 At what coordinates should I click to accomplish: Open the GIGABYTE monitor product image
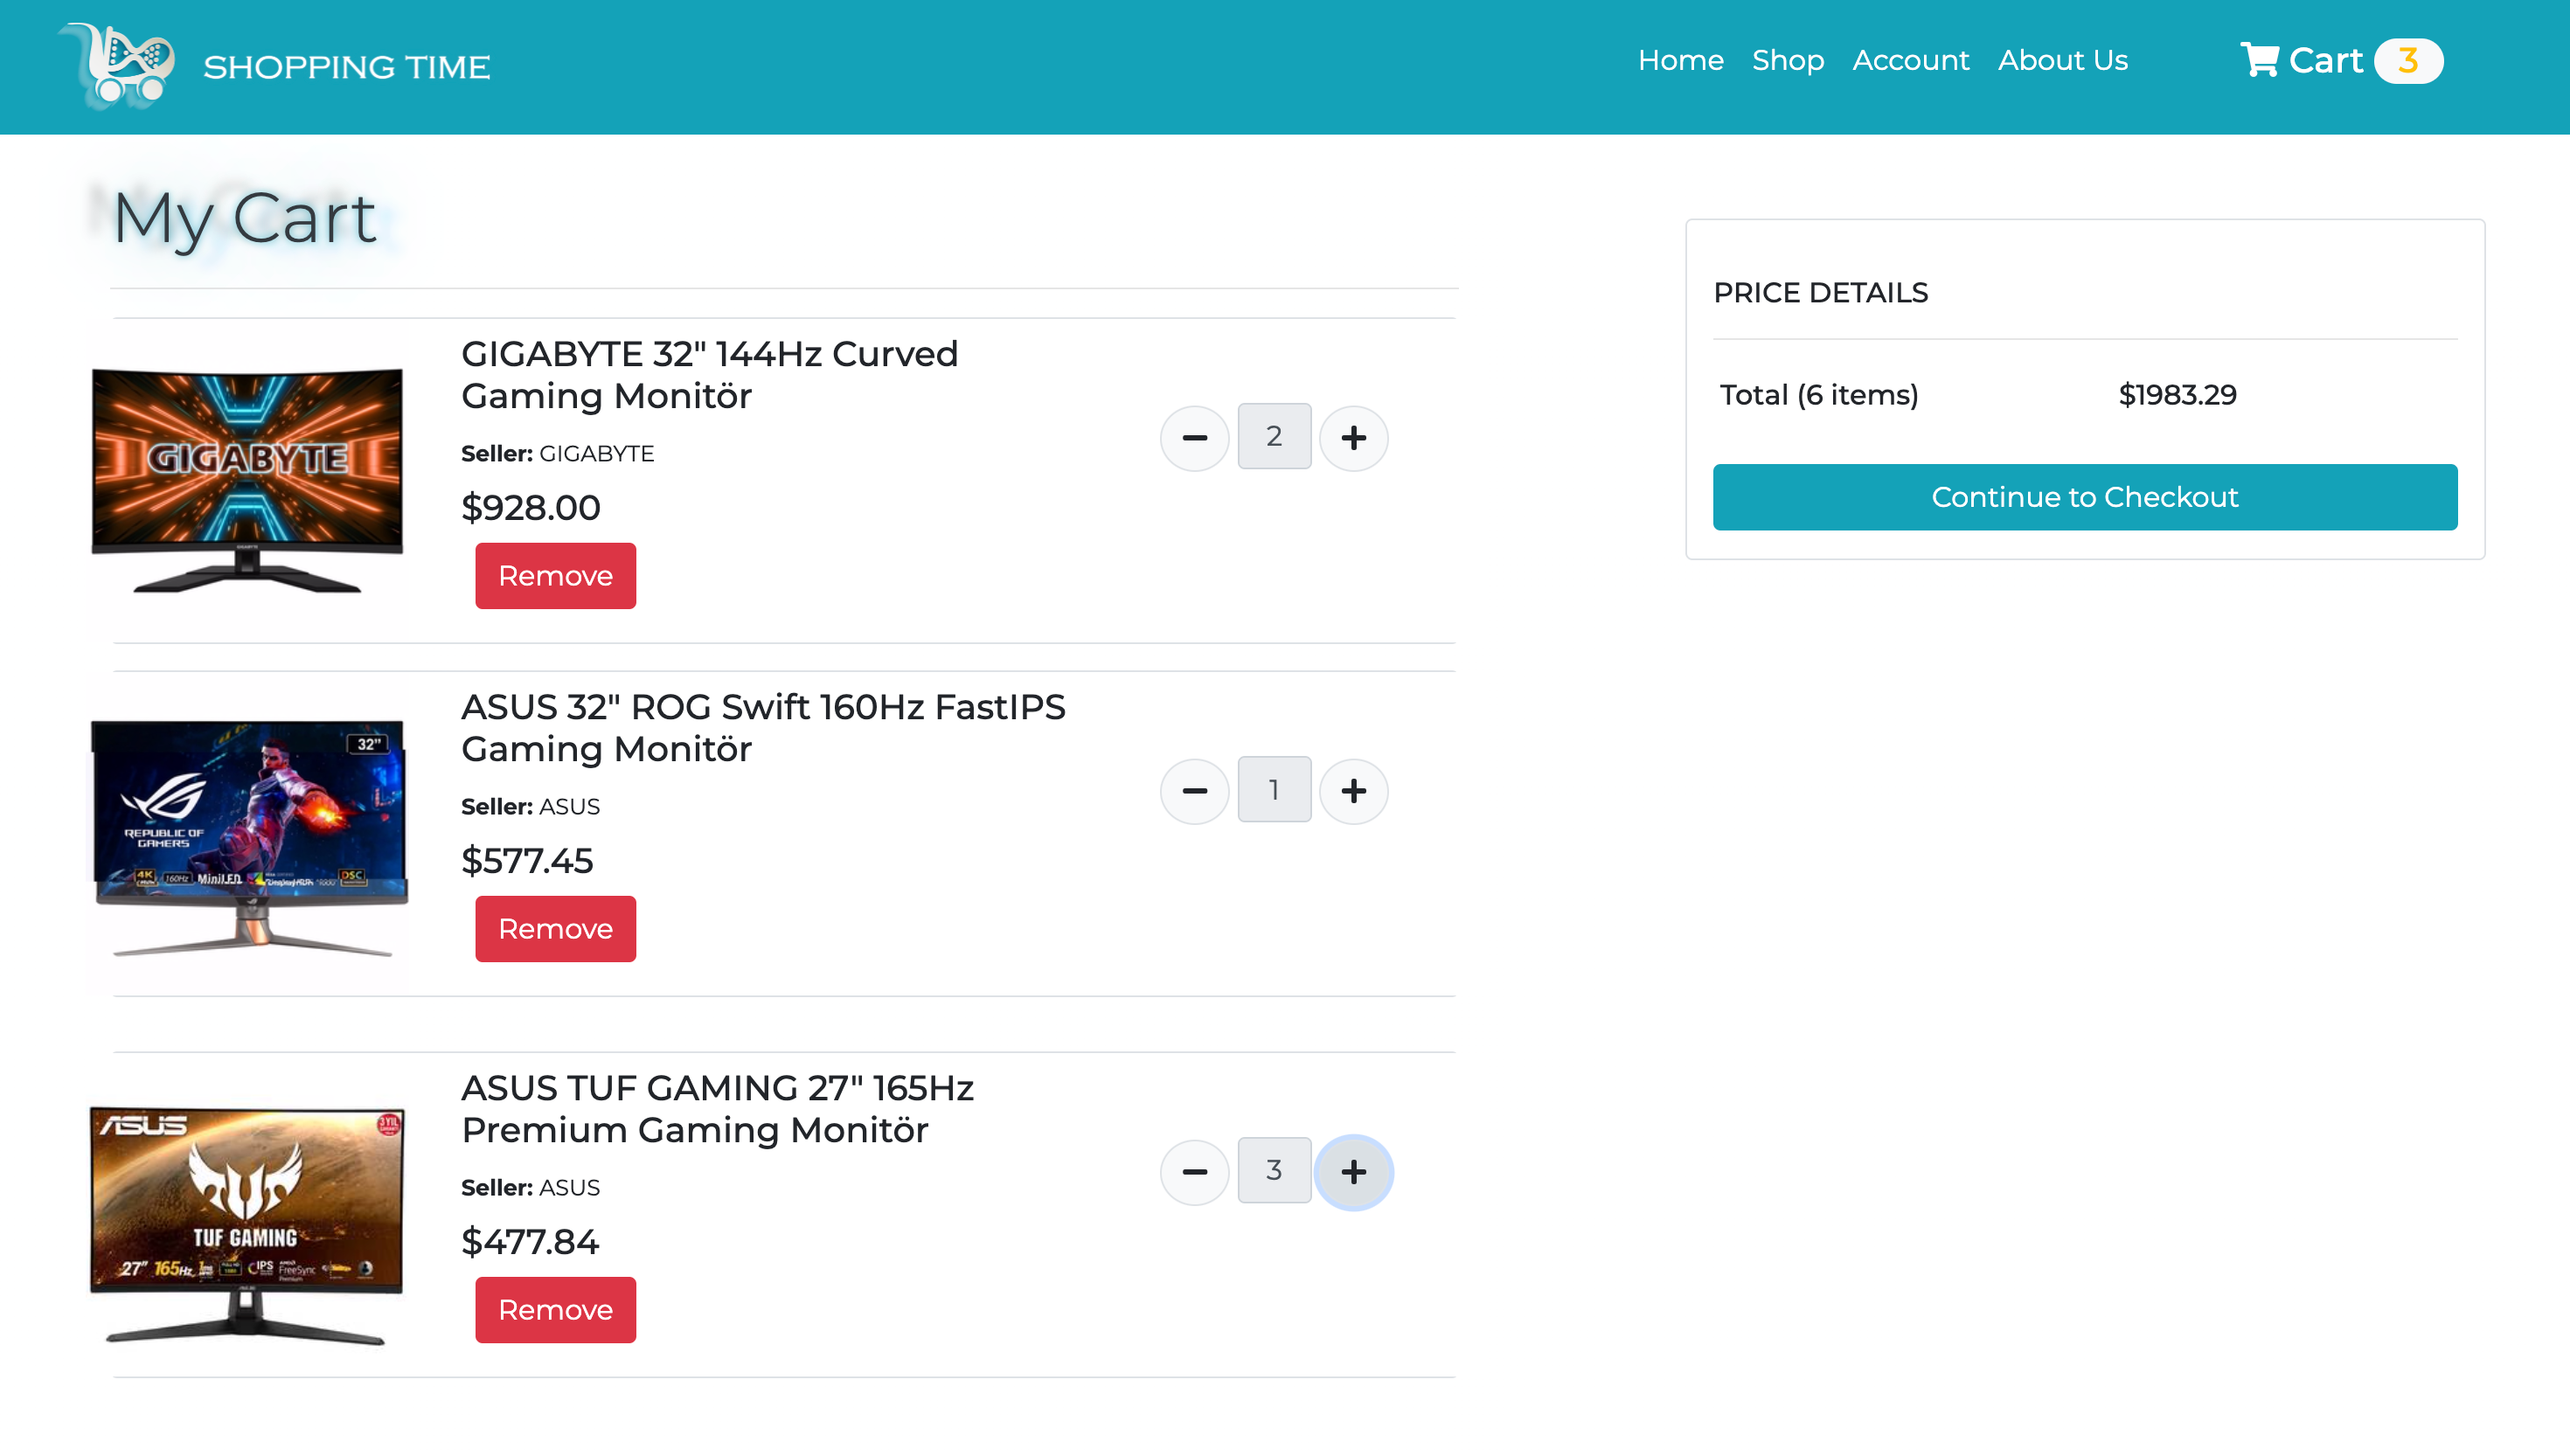pyautogui.click(x=247, y=480)
